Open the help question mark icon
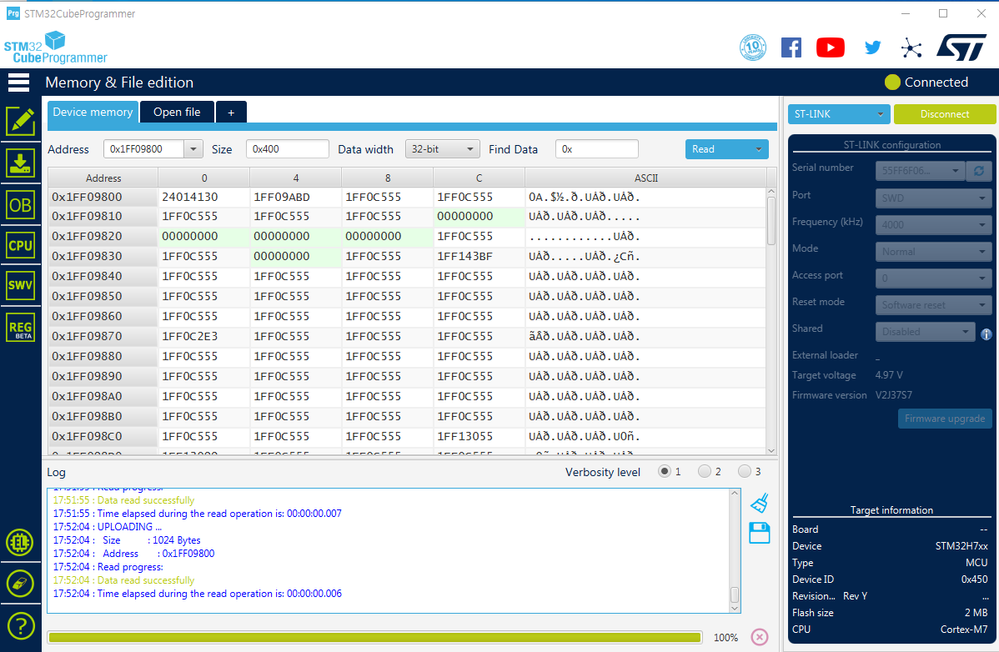Viewport: 999px width, 652px height. [x=20, y=626]
